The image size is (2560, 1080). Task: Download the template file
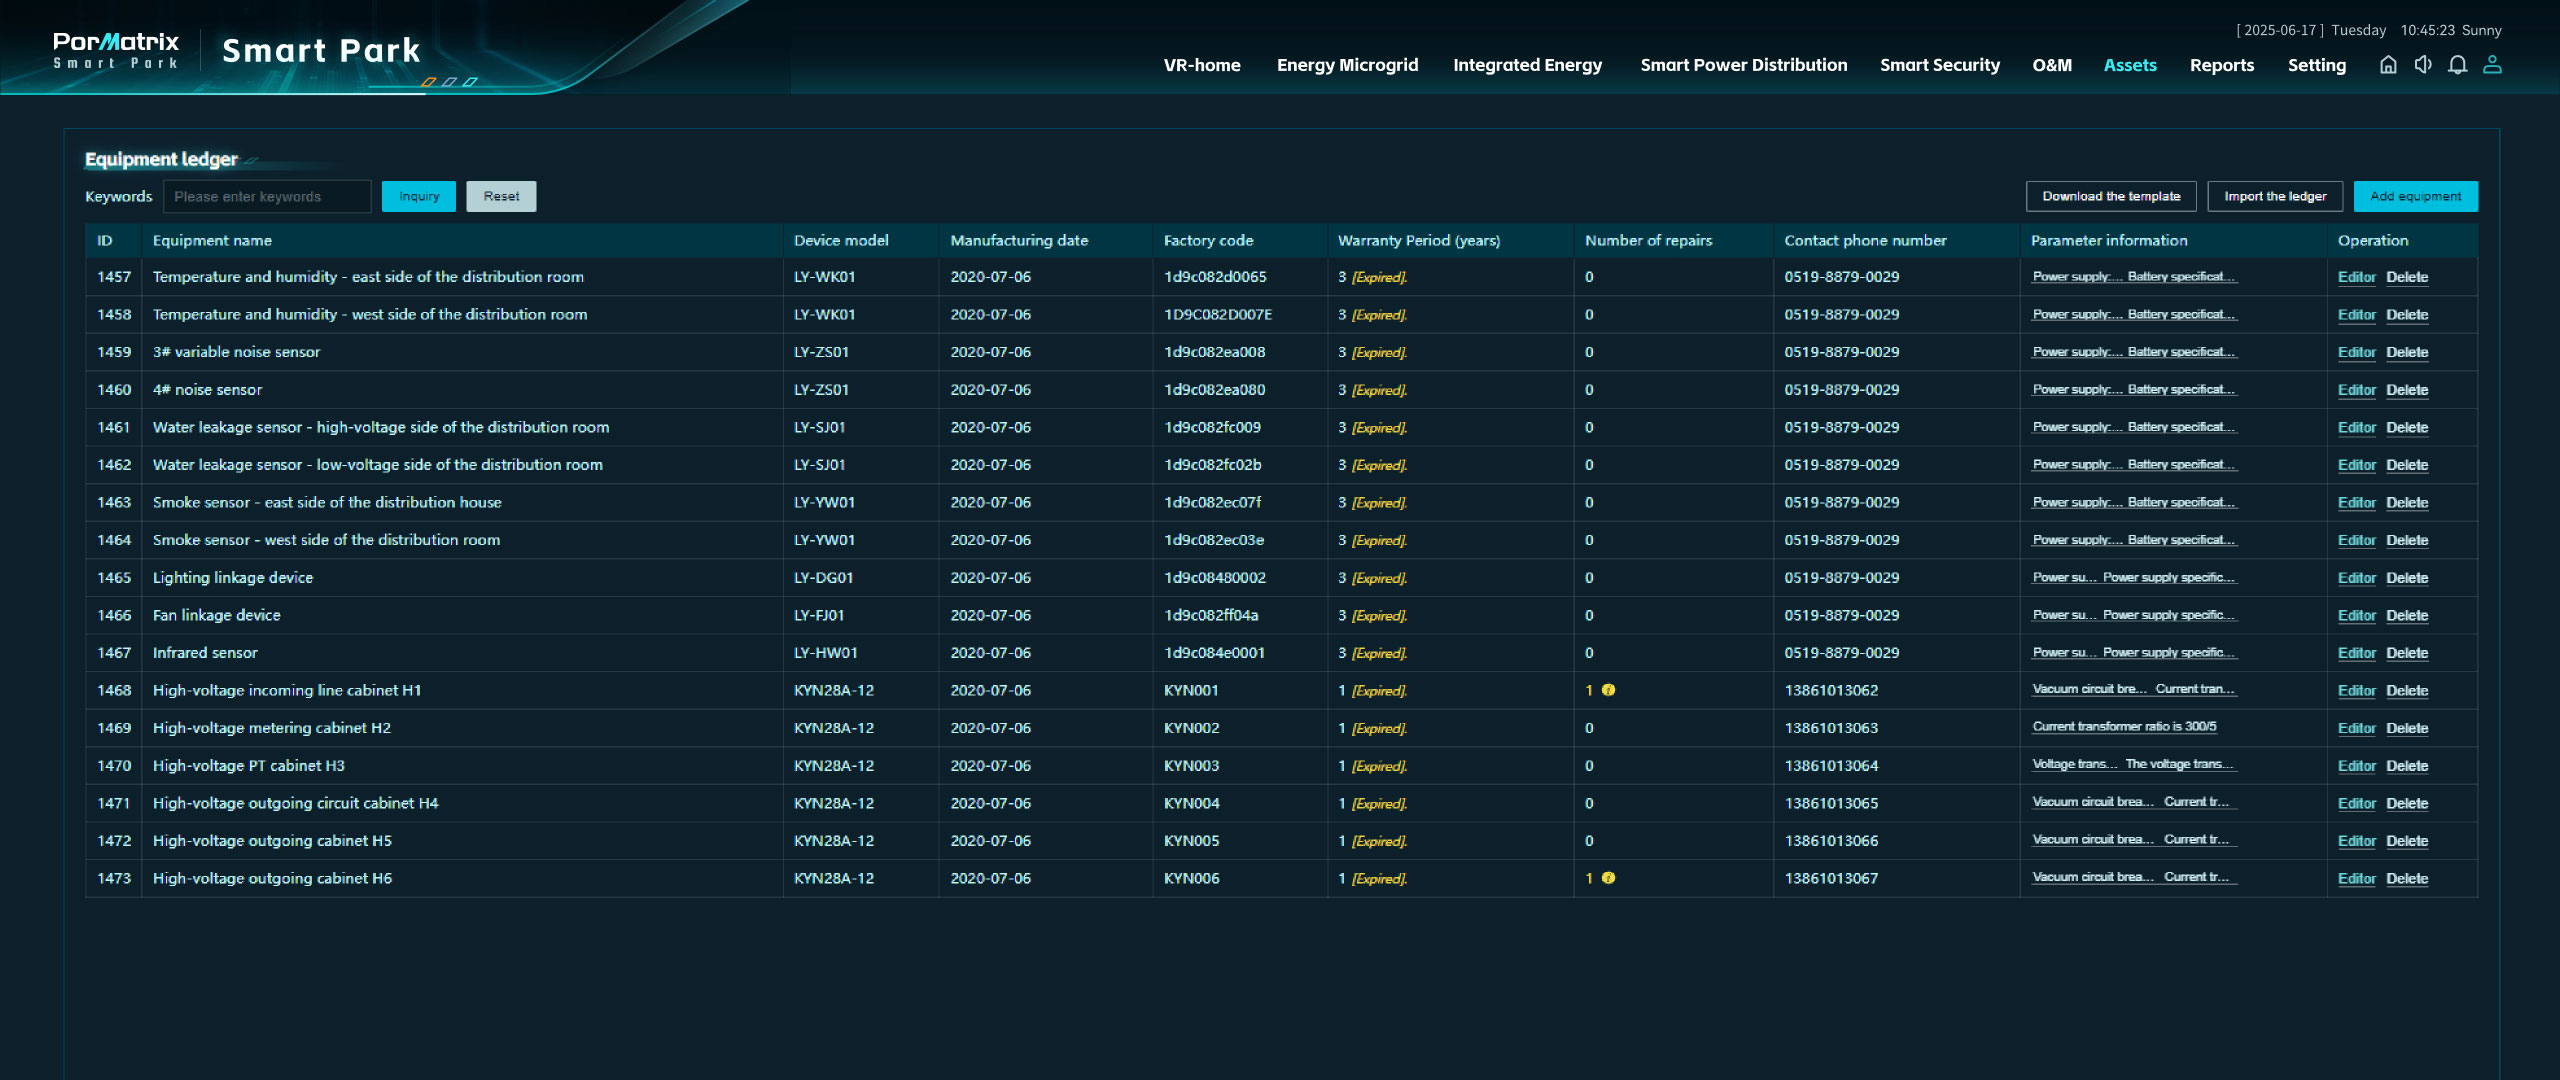pyautogui.click(x=2111, y=196)
